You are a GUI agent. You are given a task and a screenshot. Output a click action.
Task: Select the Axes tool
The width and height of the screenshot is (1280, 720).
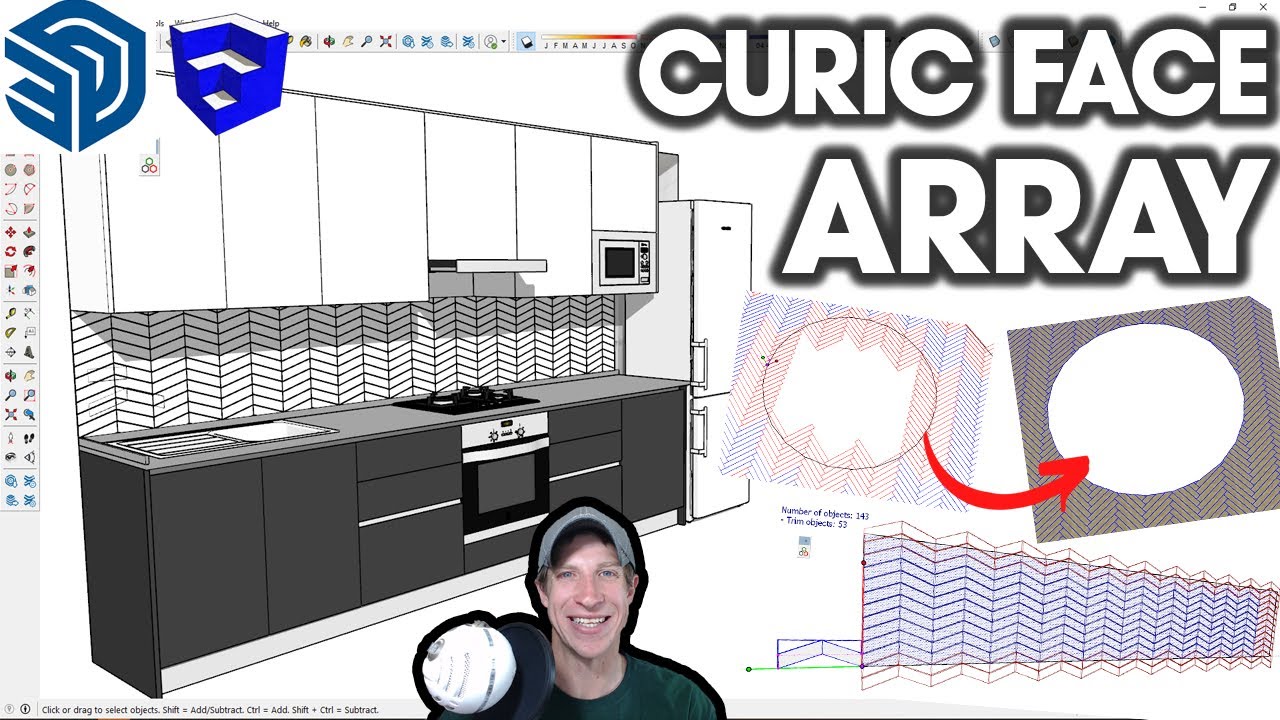[x=10, y=351]
